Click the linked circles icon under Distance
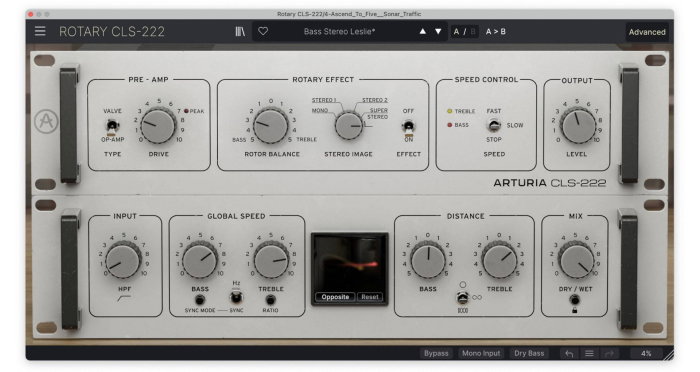 click(x=477, y=297)
